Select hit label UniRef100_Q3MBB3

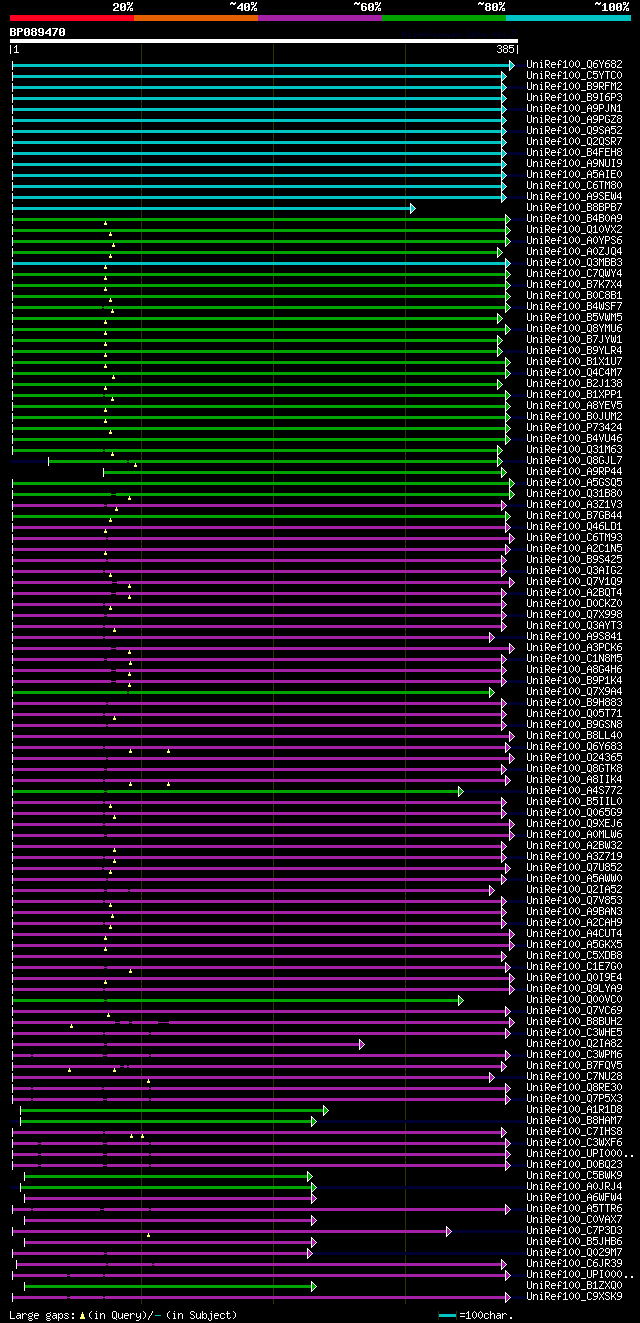[x=575, y=263]
